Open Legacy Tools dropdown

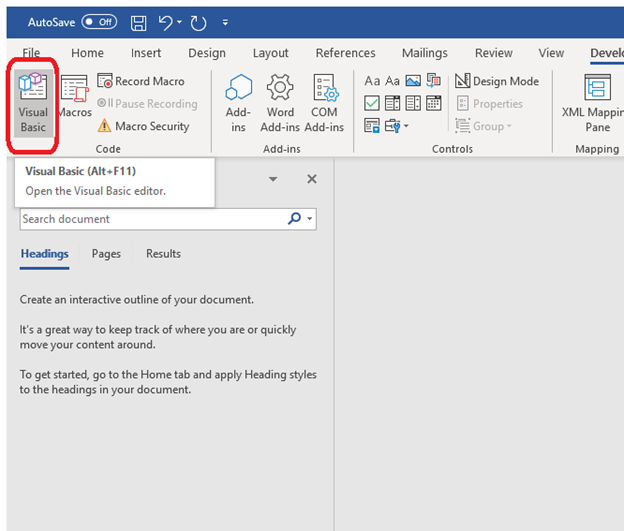[397, 126]
